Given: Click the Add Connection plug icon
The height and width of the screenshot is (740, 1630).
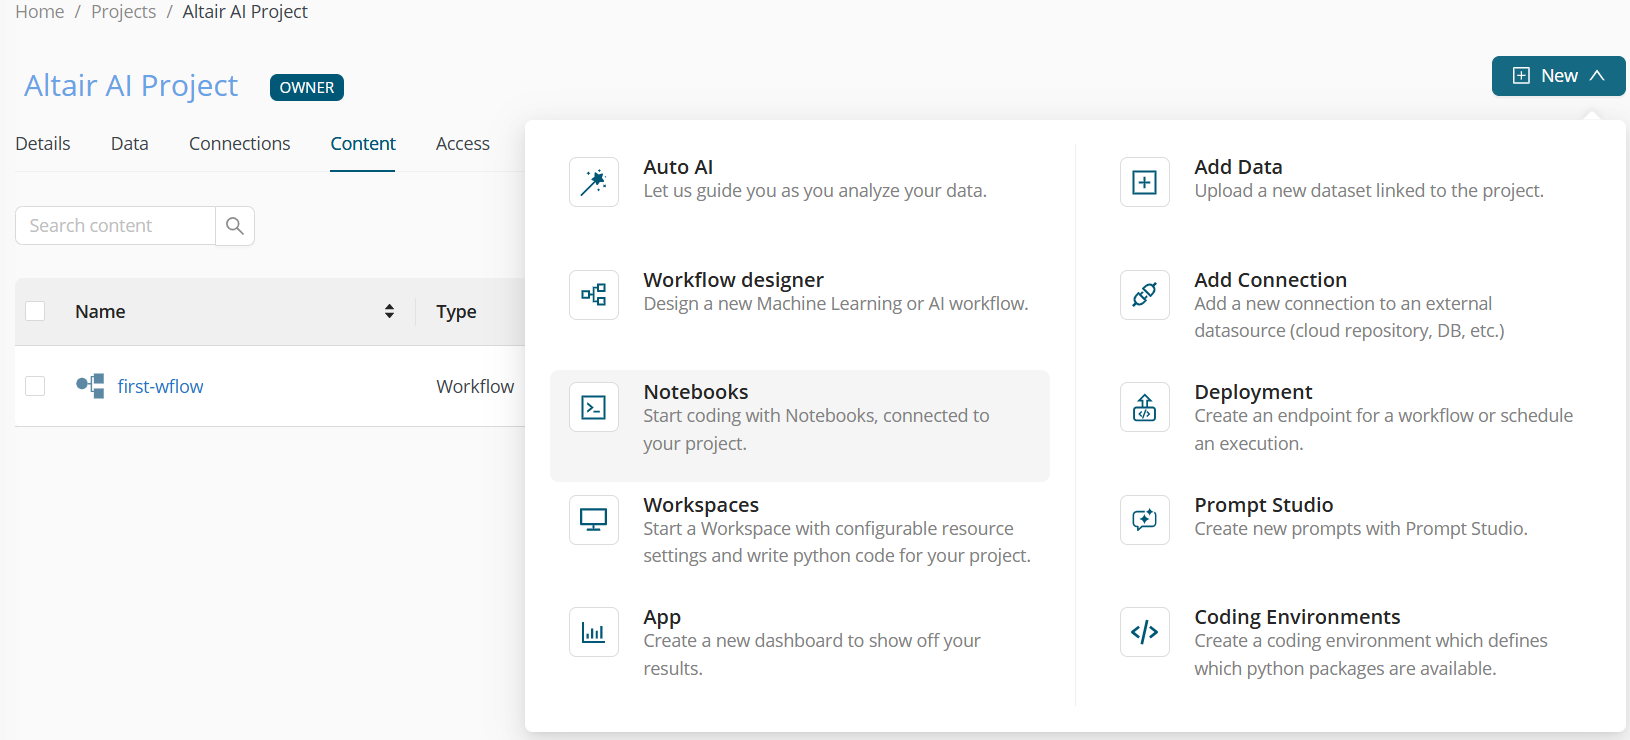Looking at the screenshot, I should point(1145,295).
